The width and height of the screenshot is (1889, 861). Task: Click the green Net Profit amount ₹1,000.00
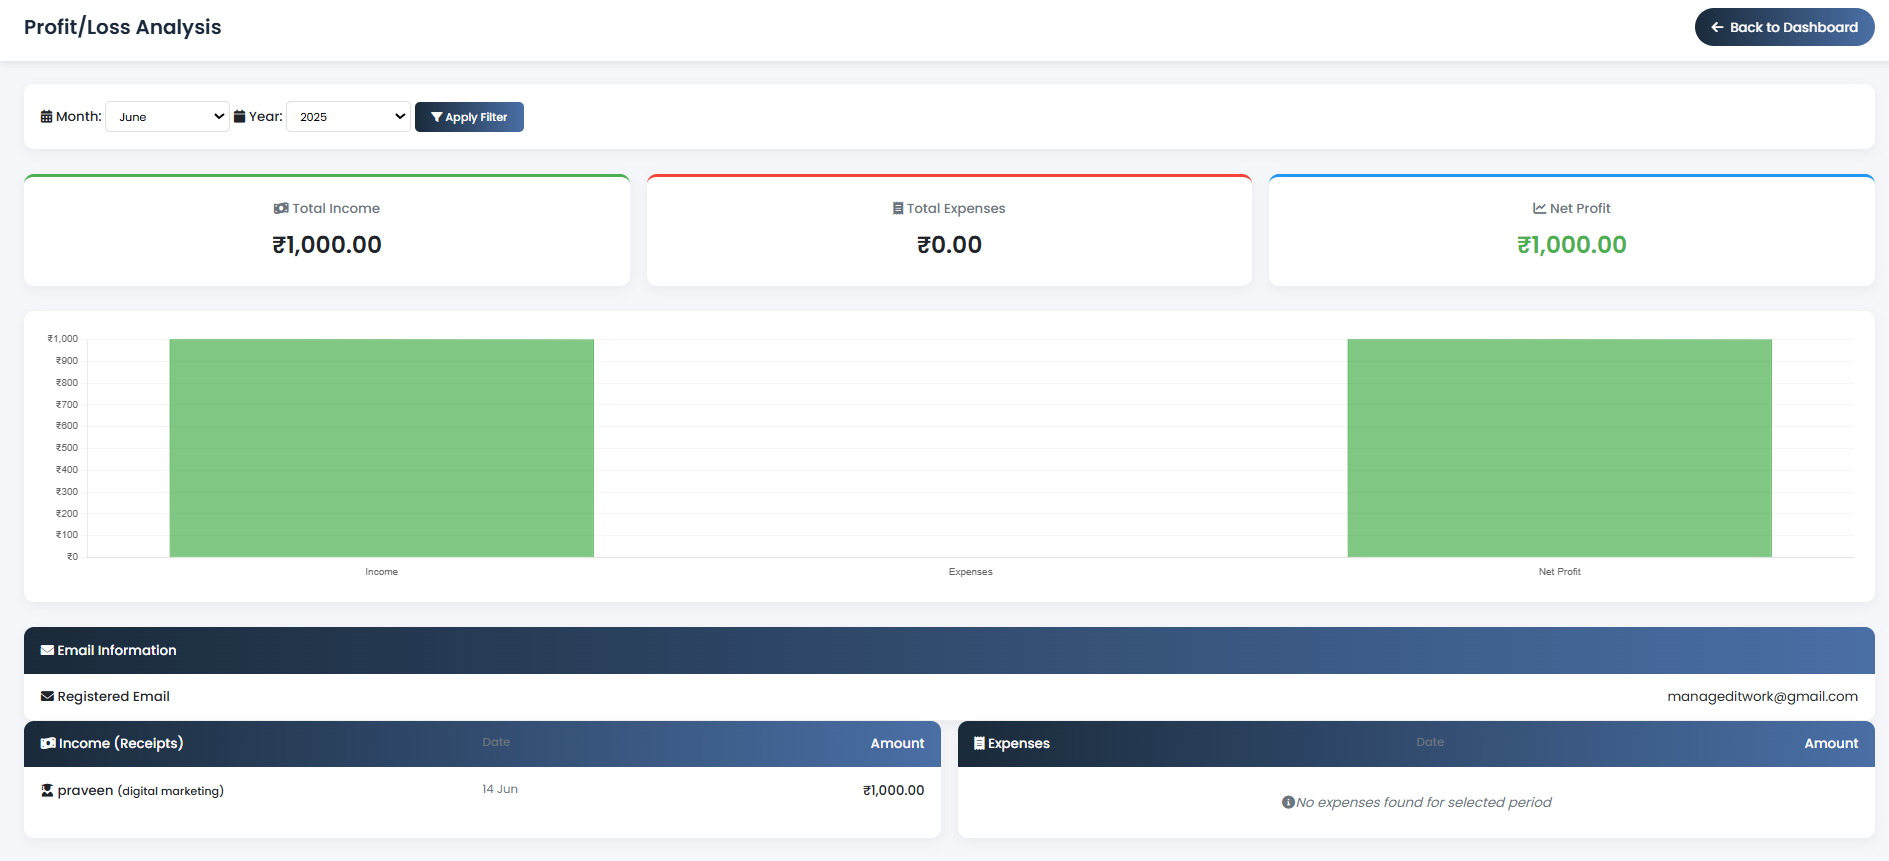1571,245
